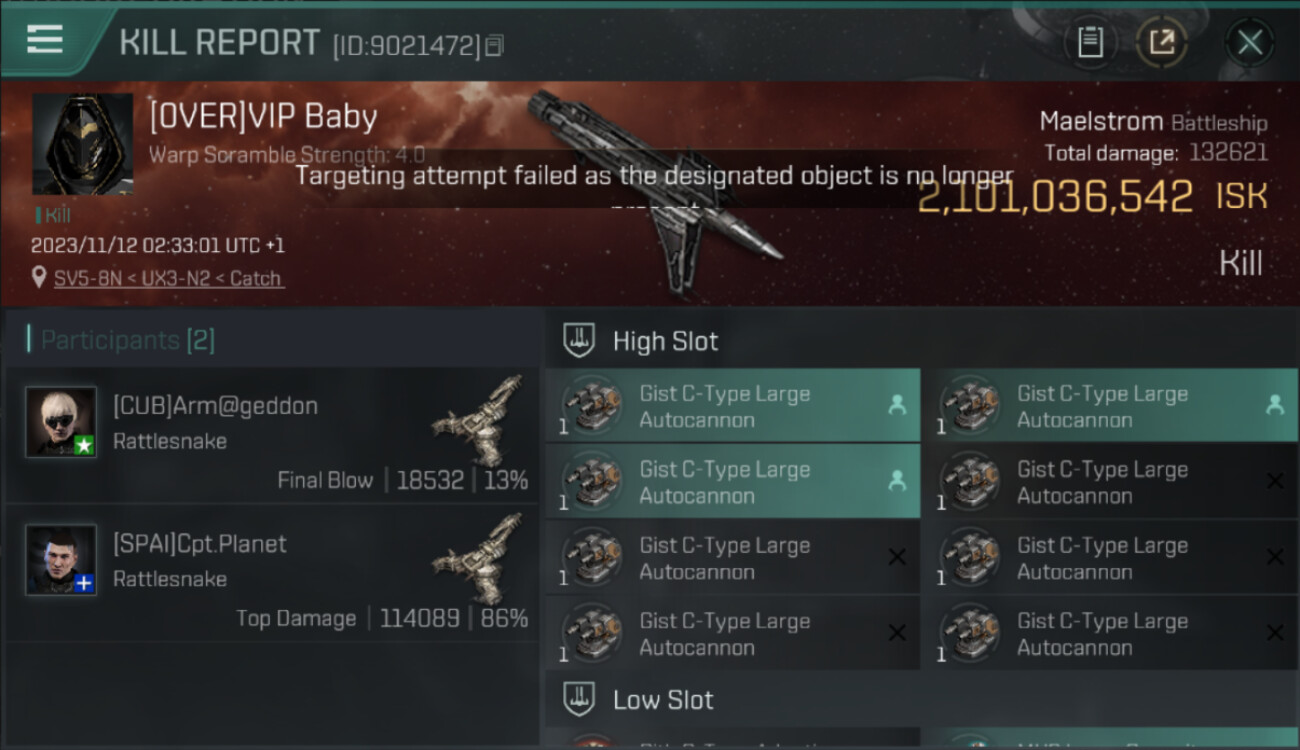The image size is (1300, 750).
Task: Select the Low Slot section header
Action: (663, 700)
